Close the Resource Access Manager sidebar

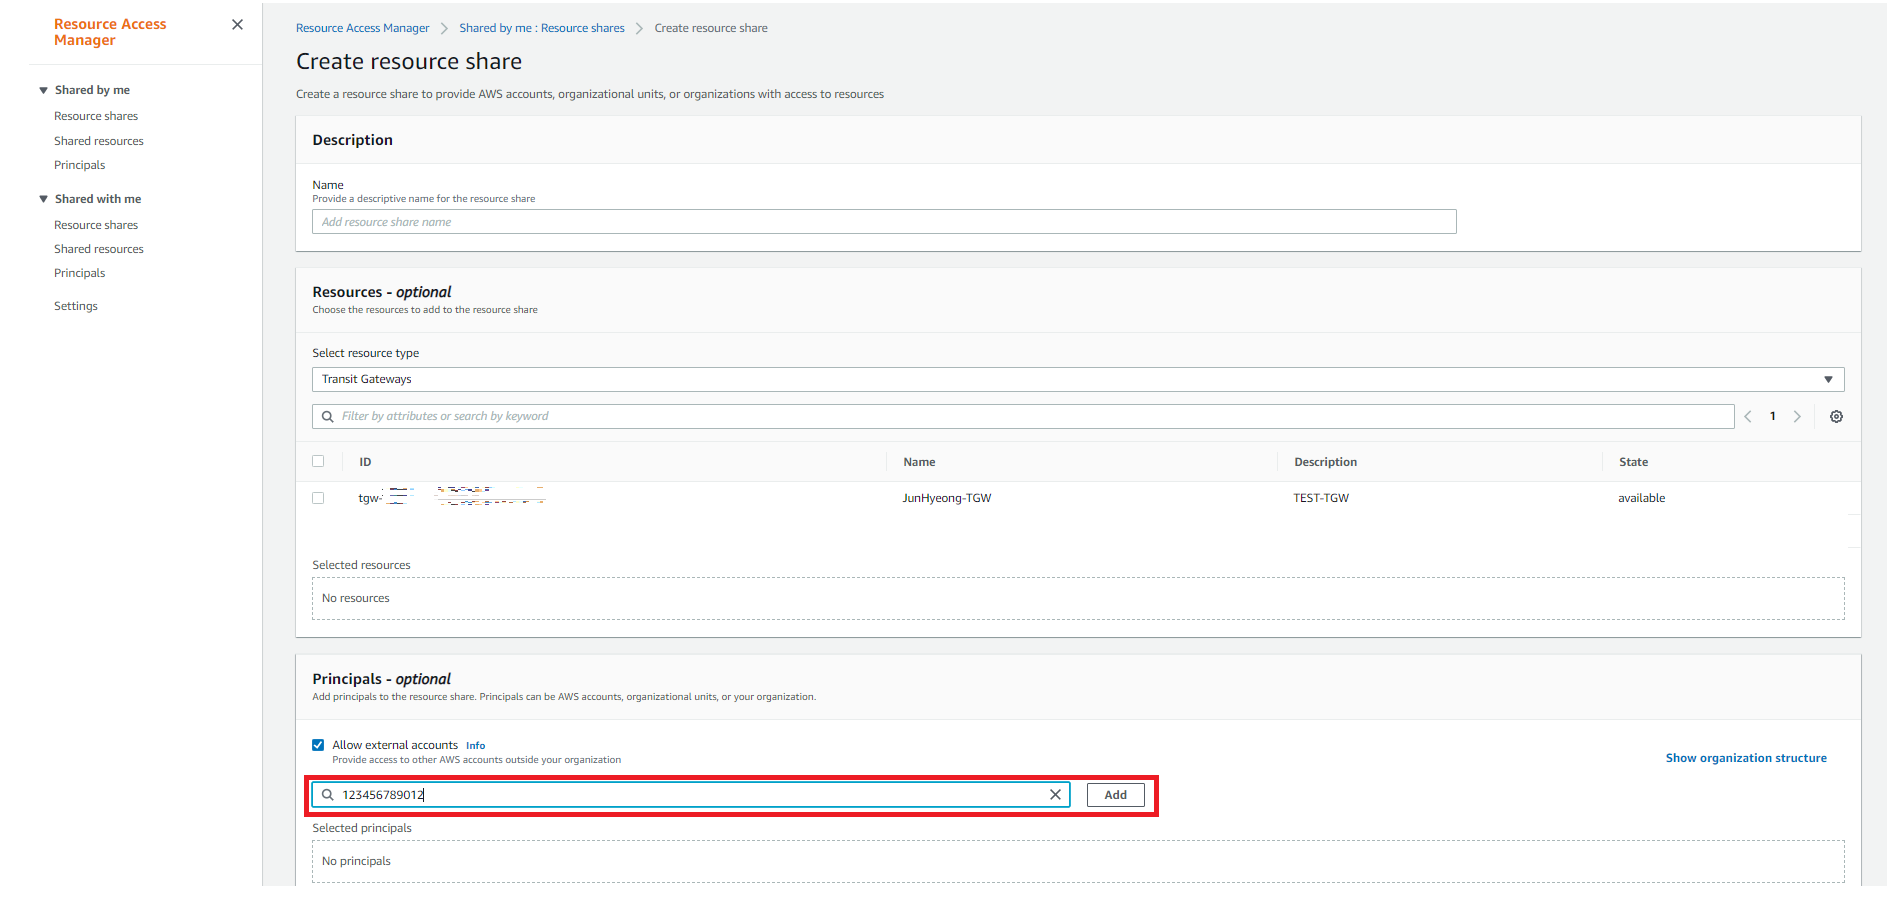pos(237,25)
